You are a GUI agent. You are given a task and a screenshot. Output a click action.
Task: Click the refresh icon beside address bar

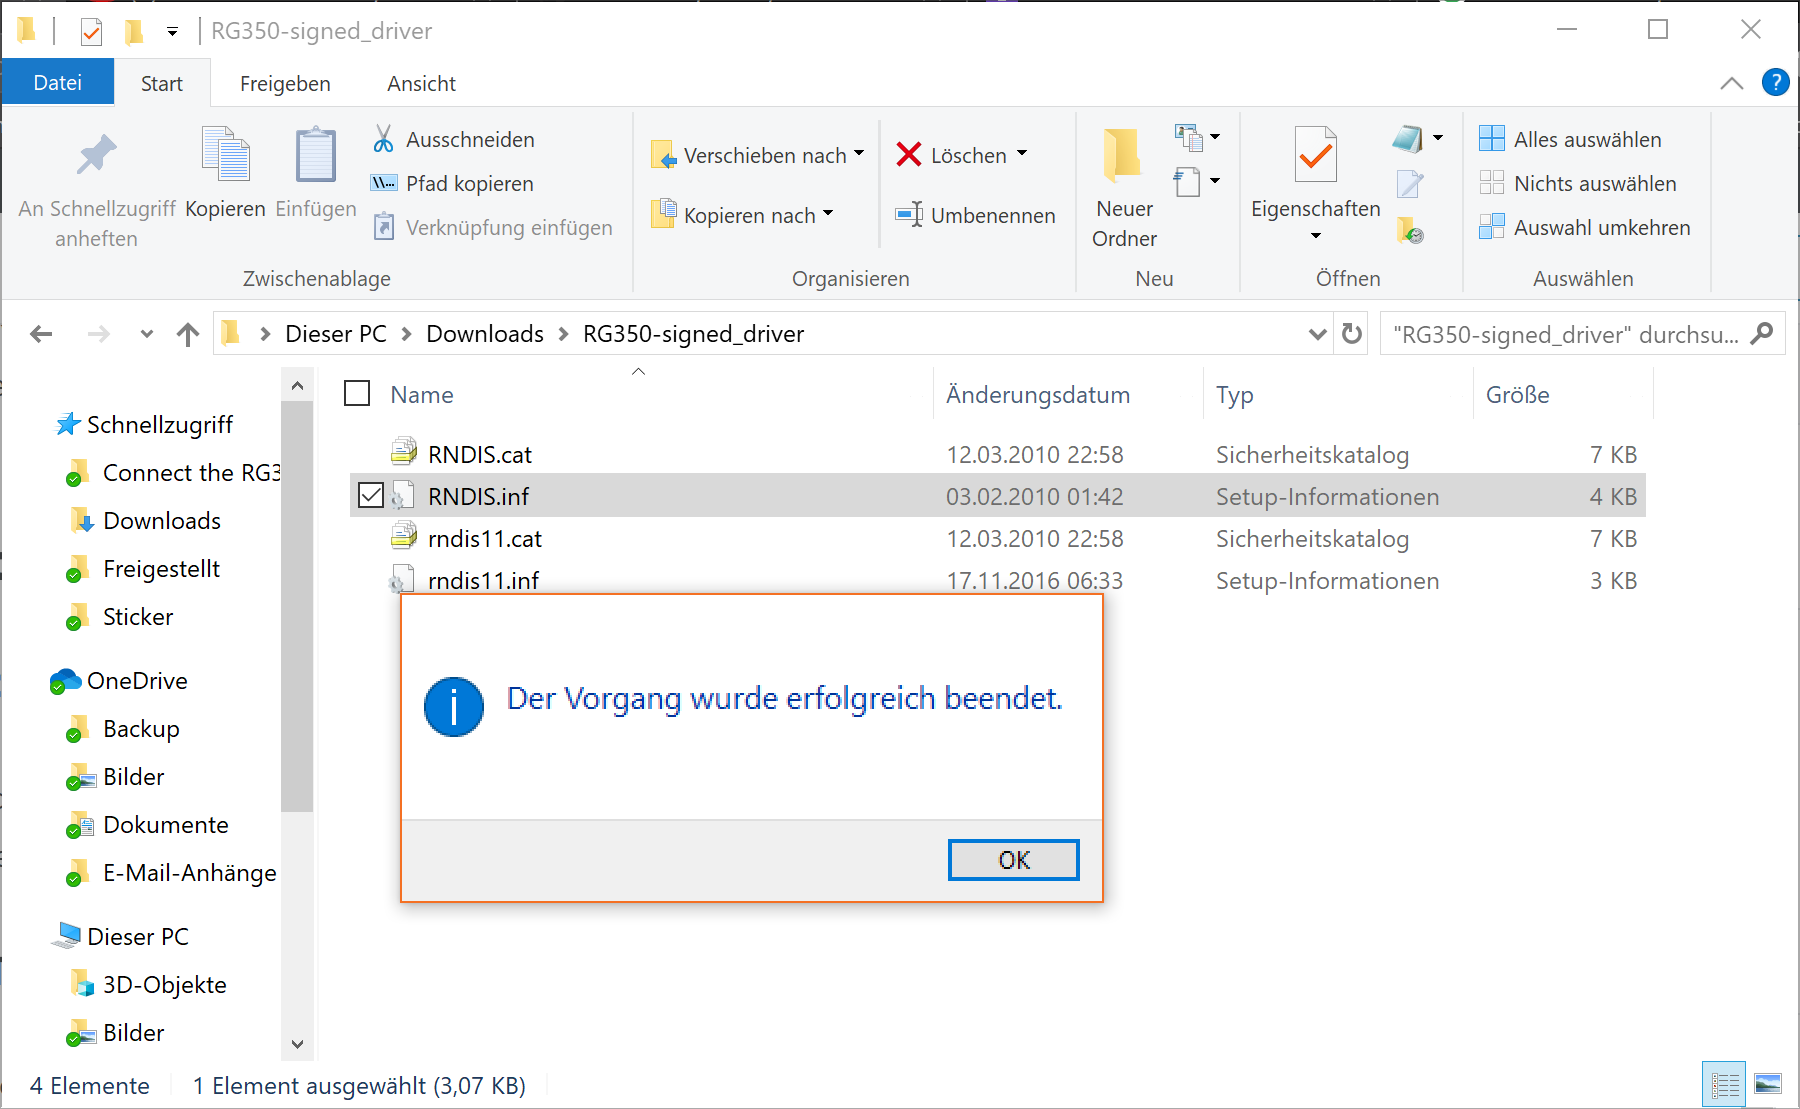[x=1352, y=334]
